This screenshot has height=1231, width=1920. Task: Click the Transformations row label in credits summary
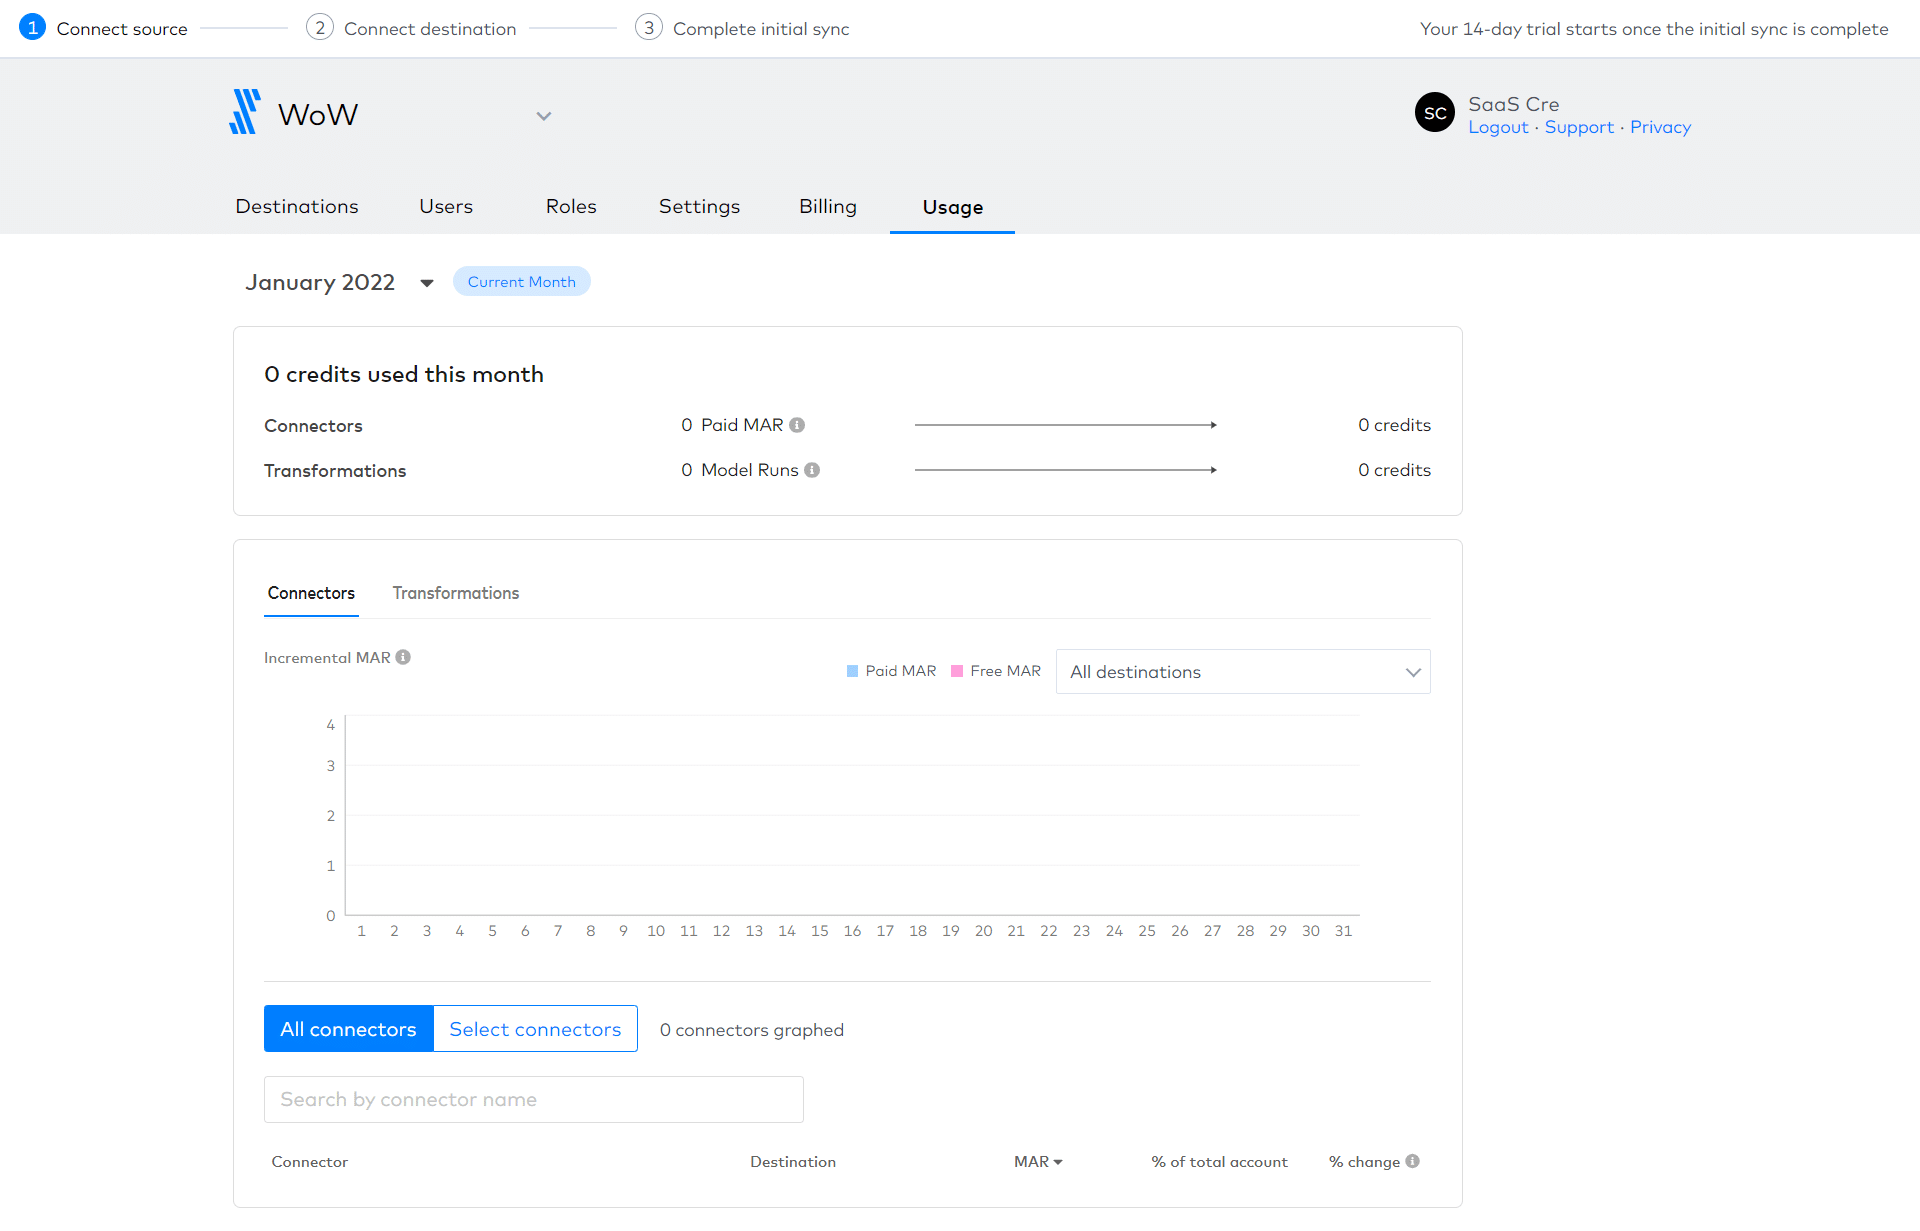coord(335,471)
